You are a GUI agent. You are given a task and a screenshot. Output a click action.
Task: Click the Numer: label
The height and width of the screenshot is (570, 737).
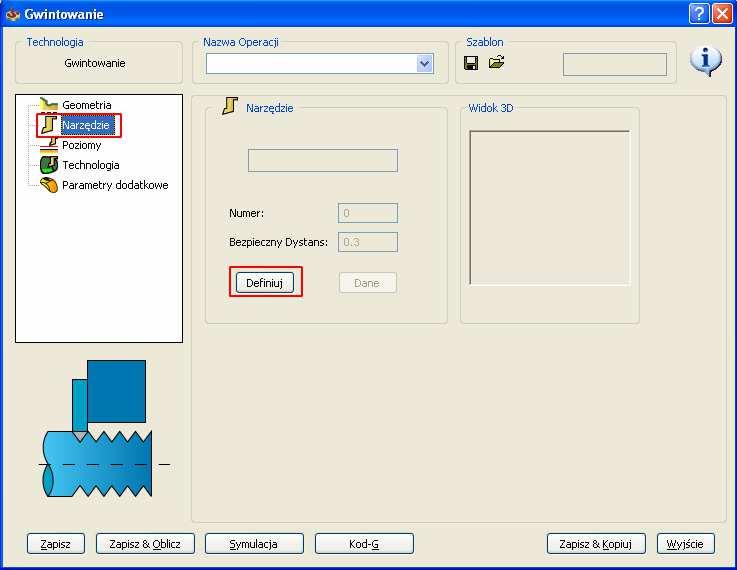(x=247, y=213)
